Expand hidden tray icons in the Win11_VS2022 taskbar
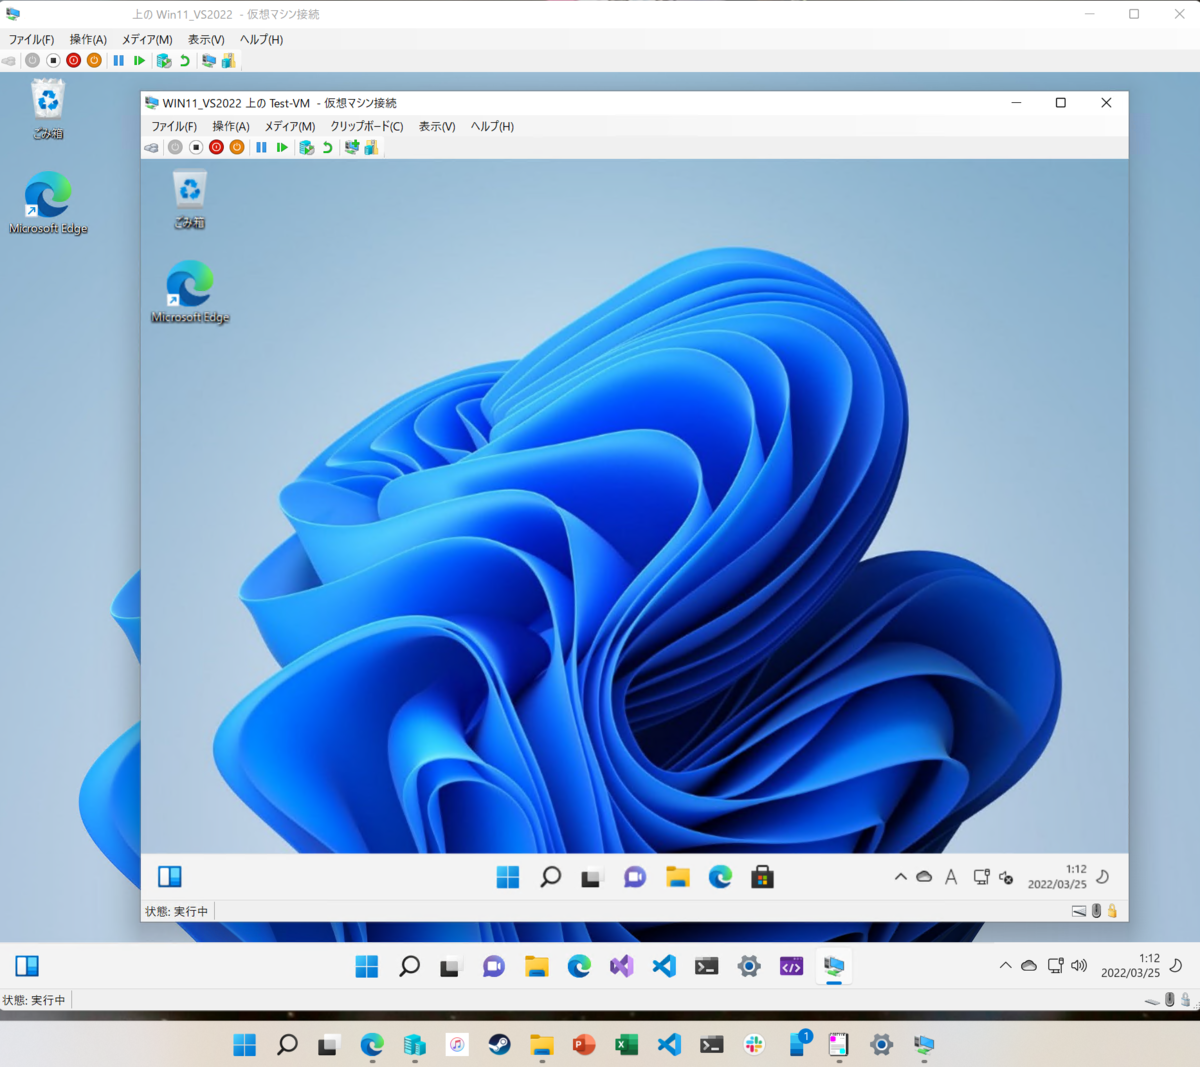This screenshot has height=1067, width=1200. pos(1005,965)
